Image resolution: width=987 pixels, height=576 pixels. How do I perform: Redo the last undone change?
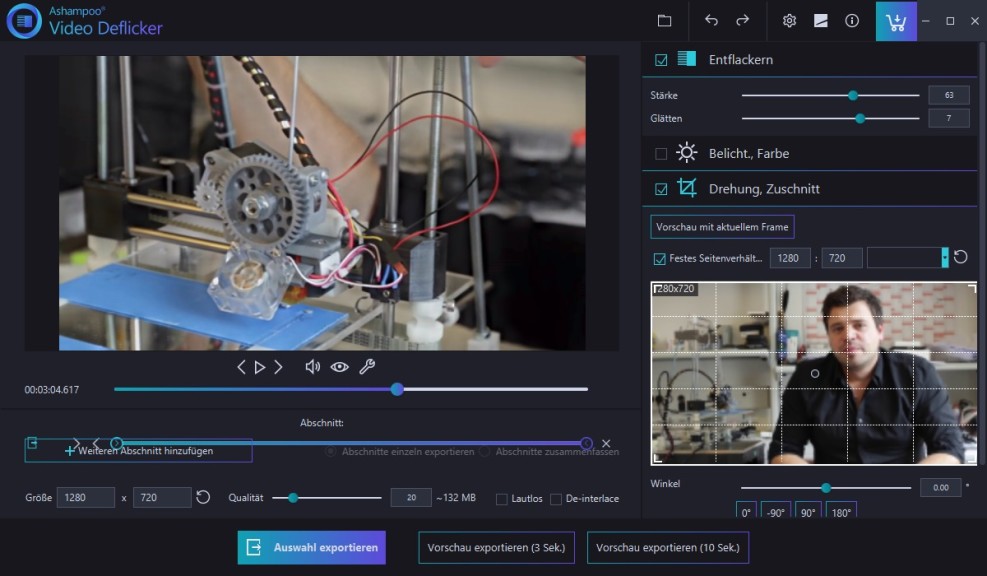[x=742, y=20]
